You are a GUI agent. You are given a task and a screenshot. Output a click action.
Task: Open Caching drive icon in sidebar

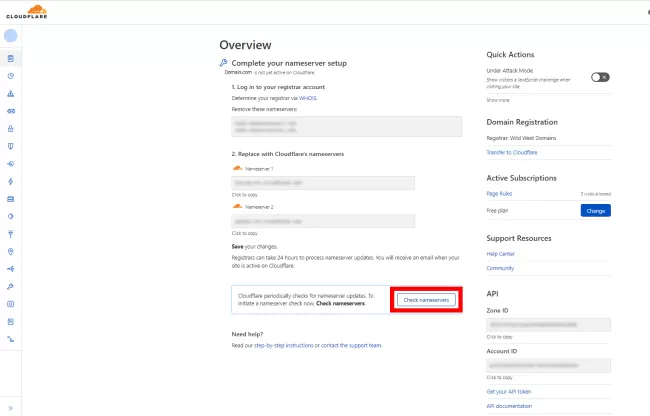[x=11, y=199]
